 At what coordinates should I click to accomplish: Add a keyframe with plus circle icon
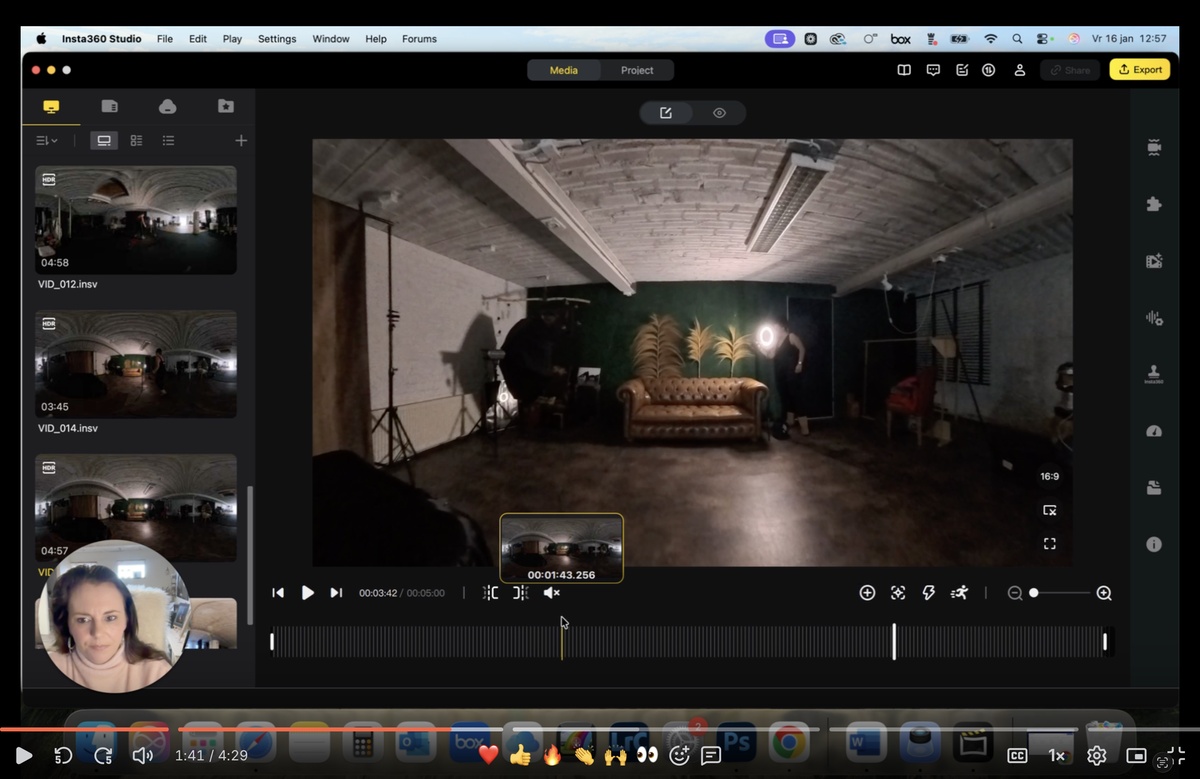867,593
